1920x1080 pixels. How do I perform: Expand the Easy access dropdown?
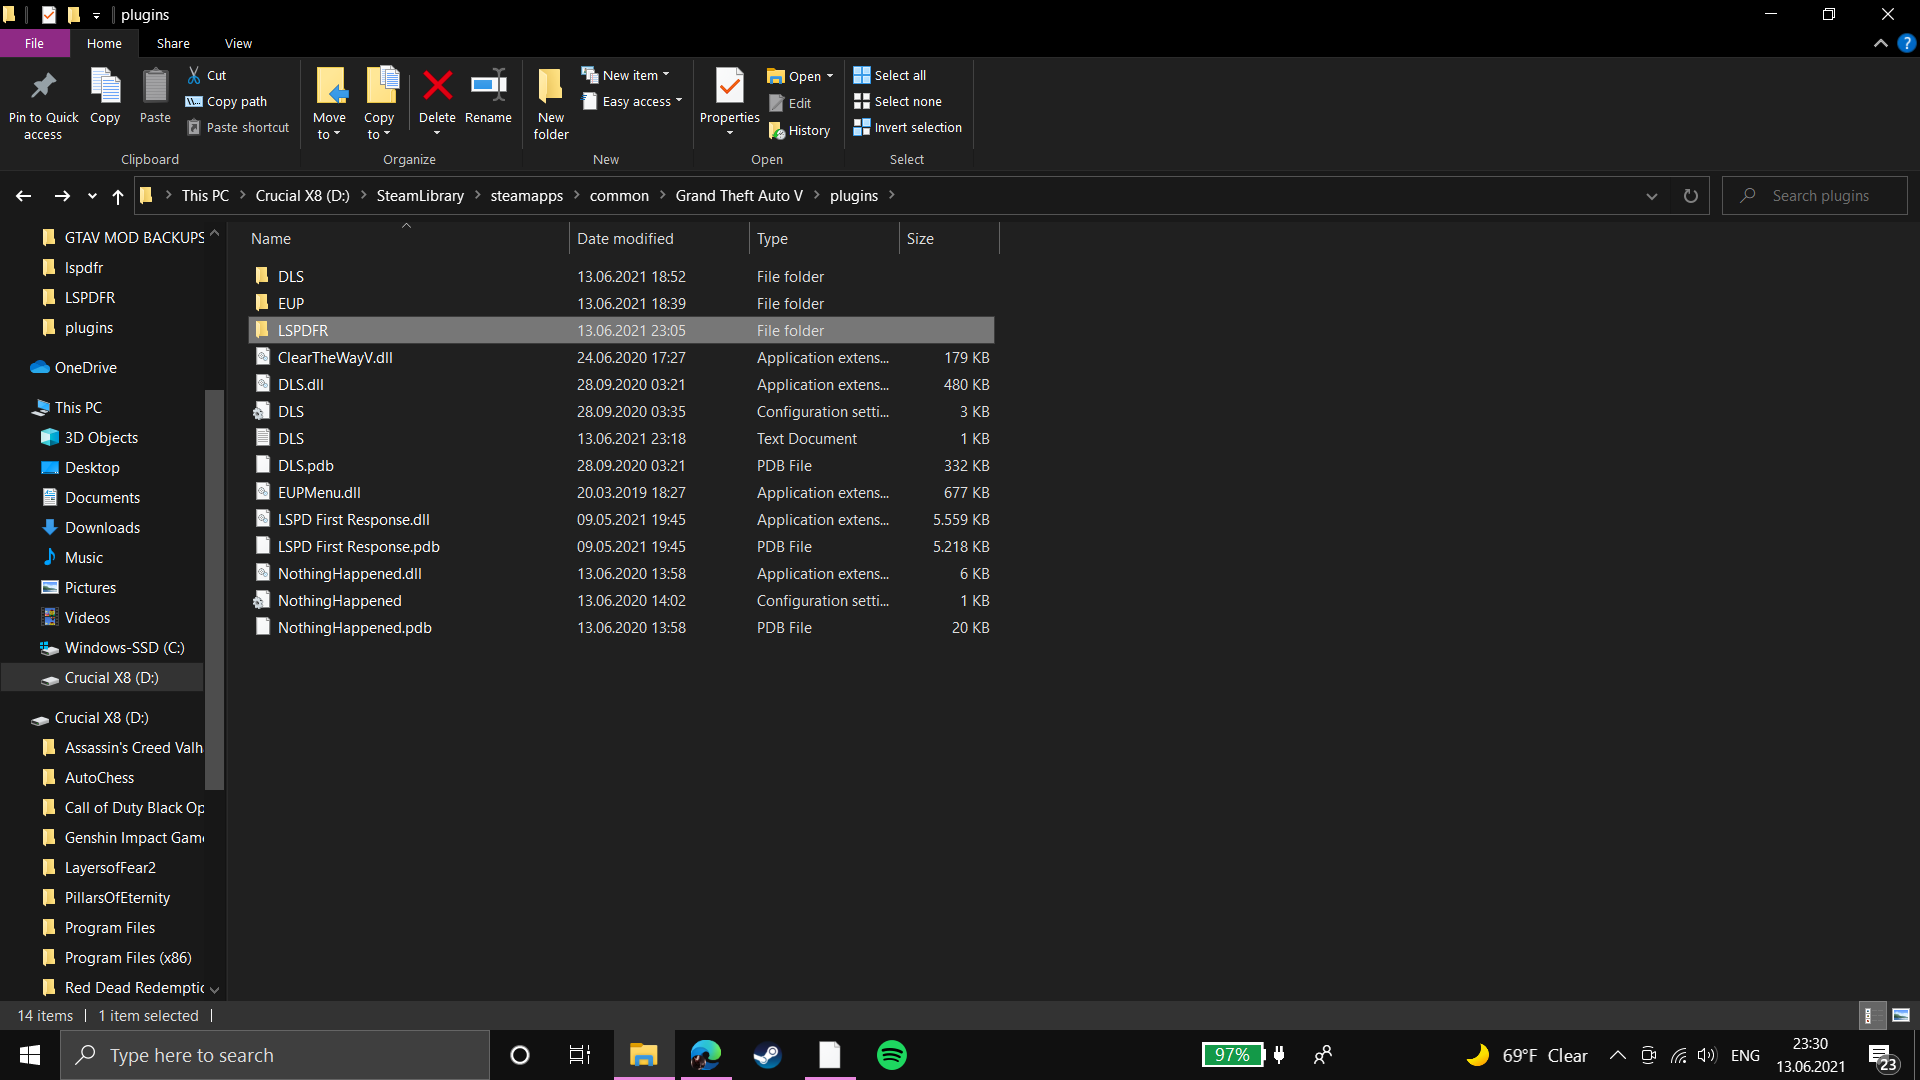point(634,101)
